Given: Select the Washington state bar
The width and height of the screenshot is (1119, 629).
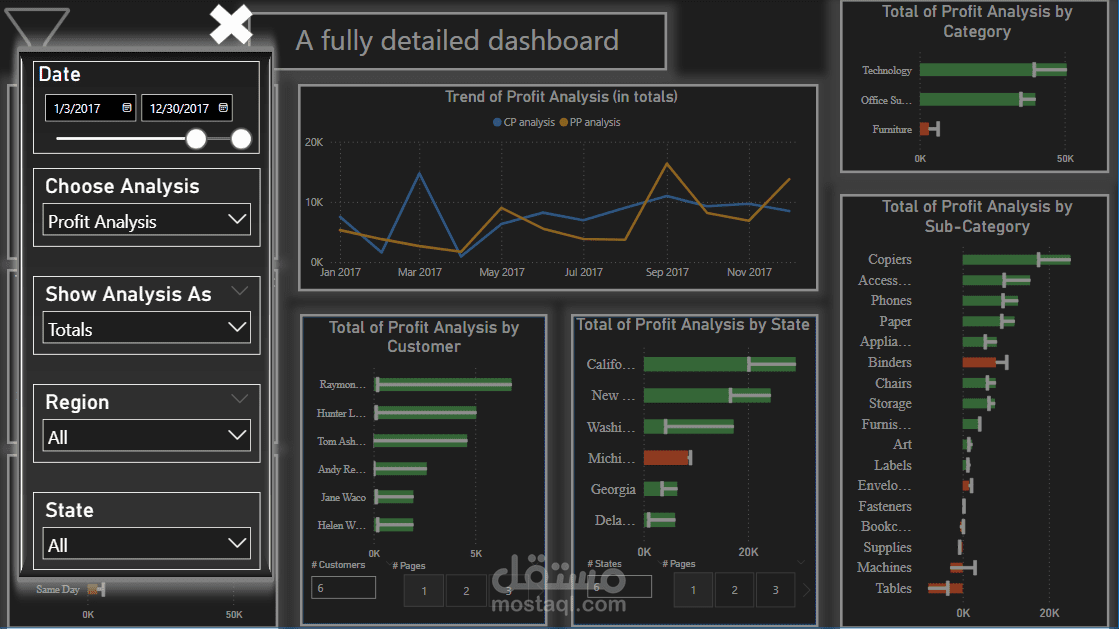Looking at the screenshot, I should 689,427.
